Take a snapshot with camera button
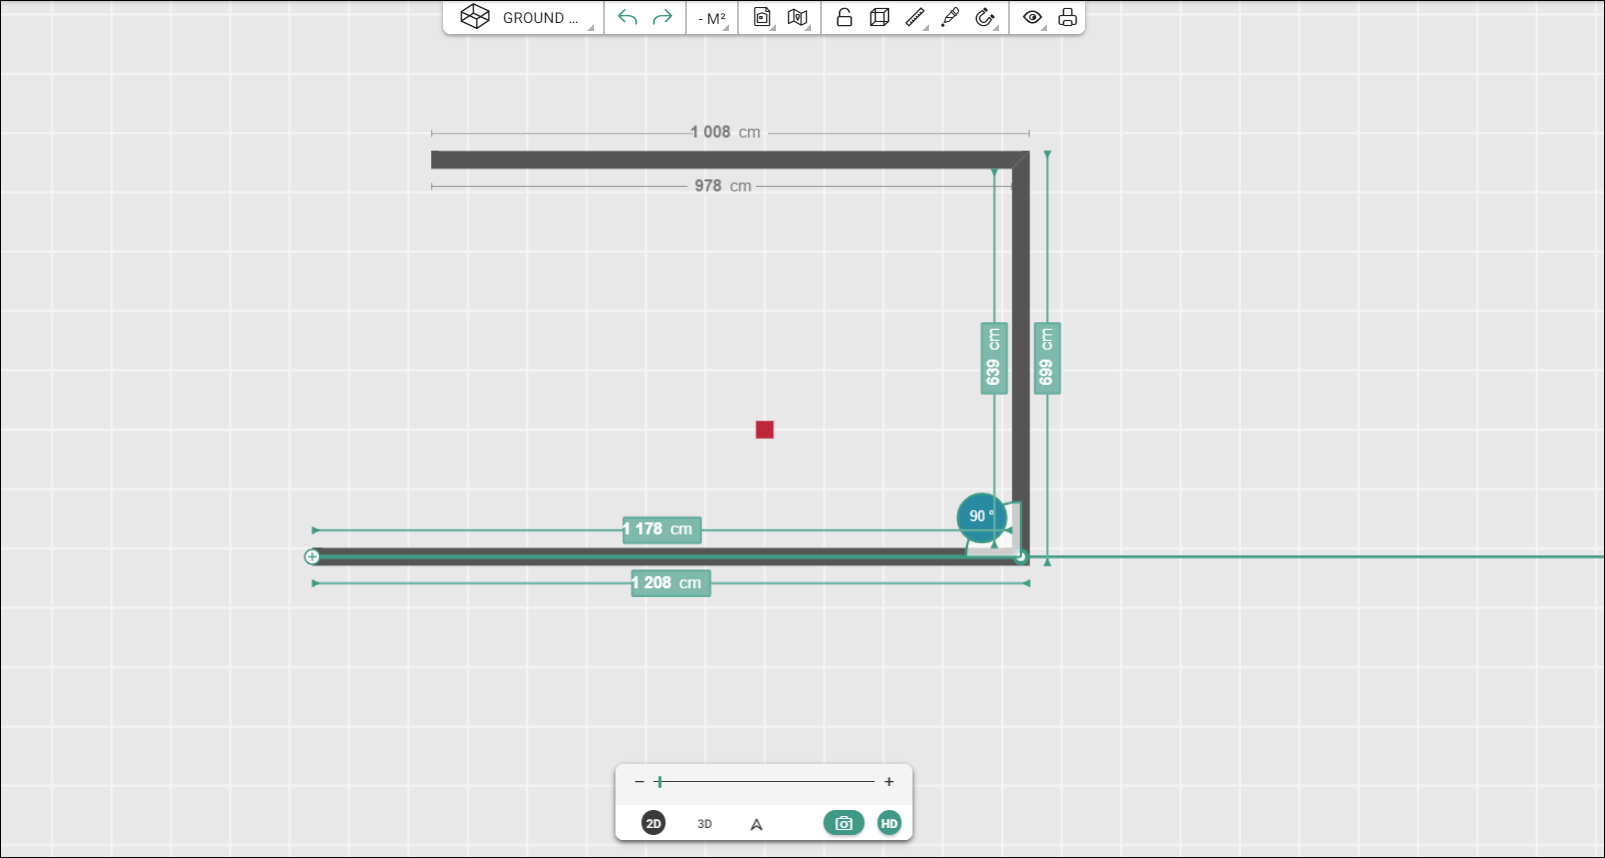 coord(844,823)
